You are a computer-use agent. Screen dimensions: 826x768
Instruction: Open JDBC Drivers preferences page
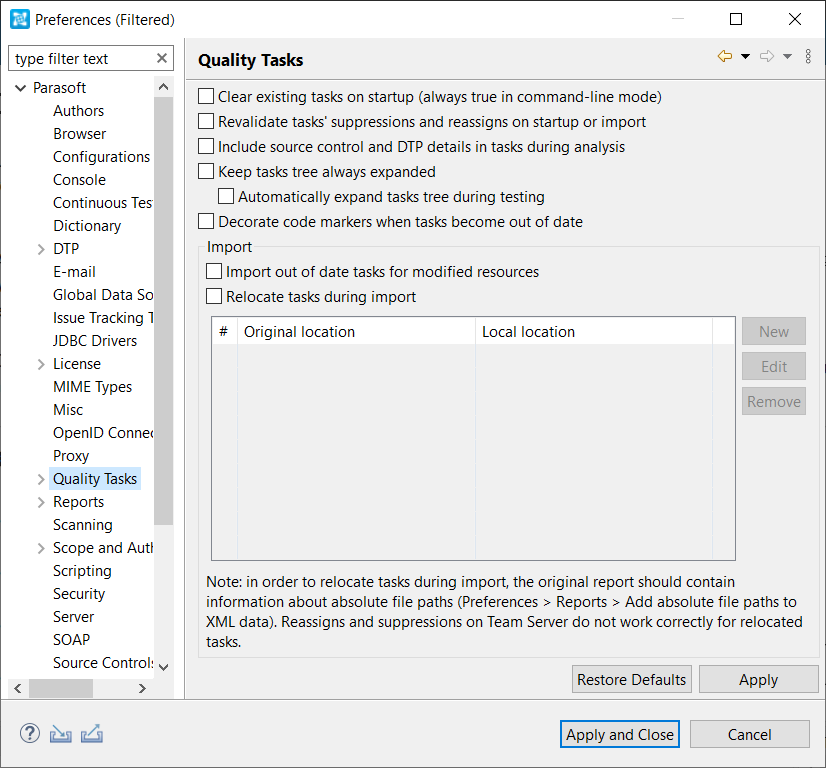(x=95, y=341)
